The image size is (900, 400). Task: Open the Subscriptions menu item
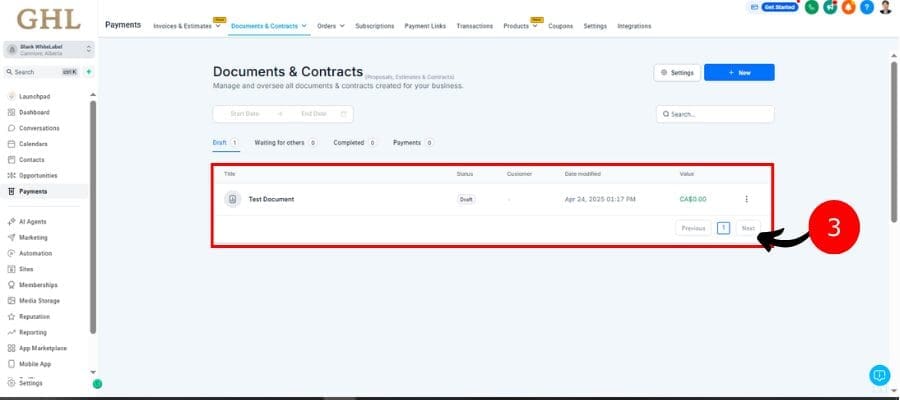click(x=375, y=26)
